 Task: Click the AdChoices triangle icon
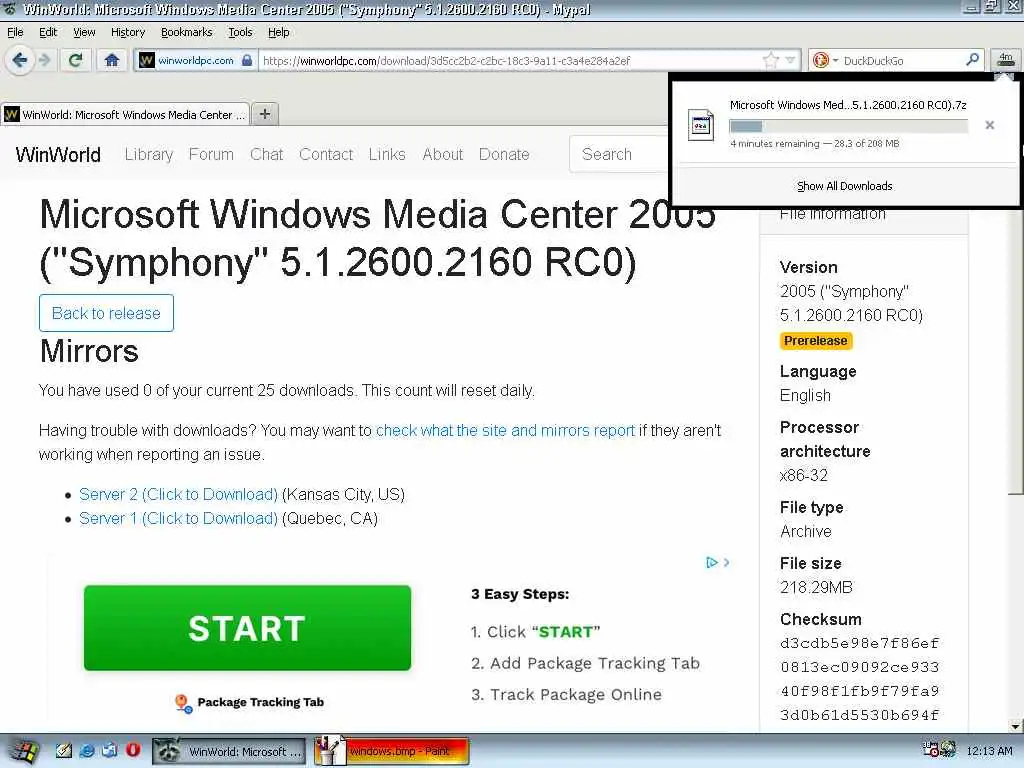pyautogui.click(x=711, y=562)
